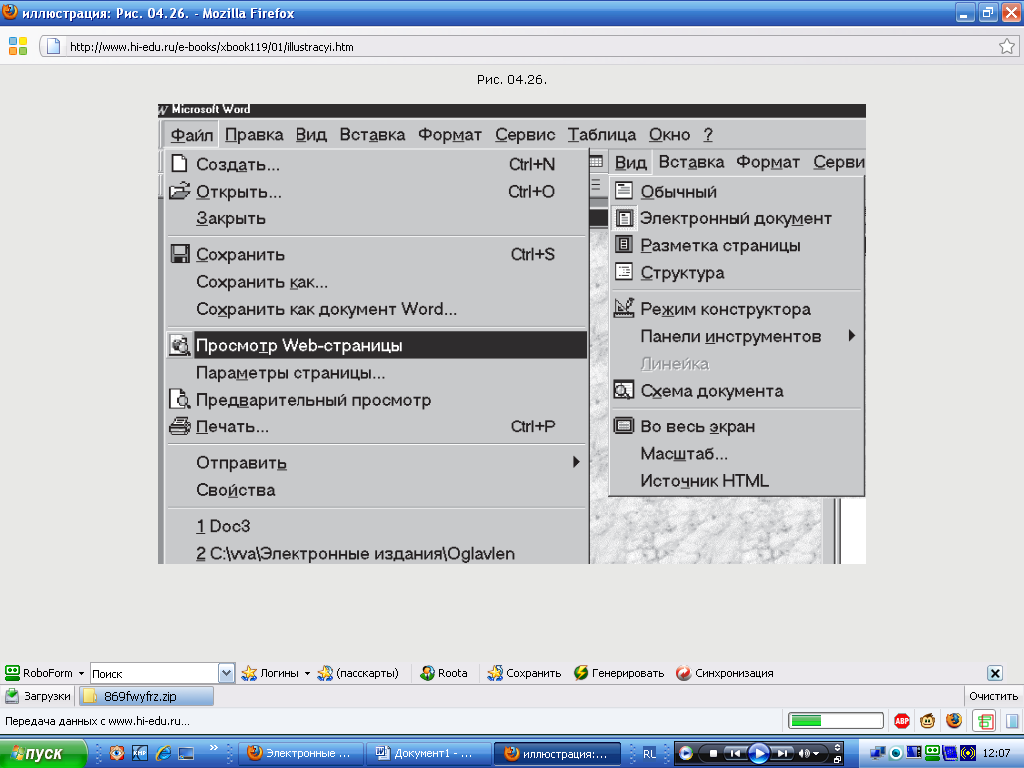Click the media player Previous track button

pos(735,754)
